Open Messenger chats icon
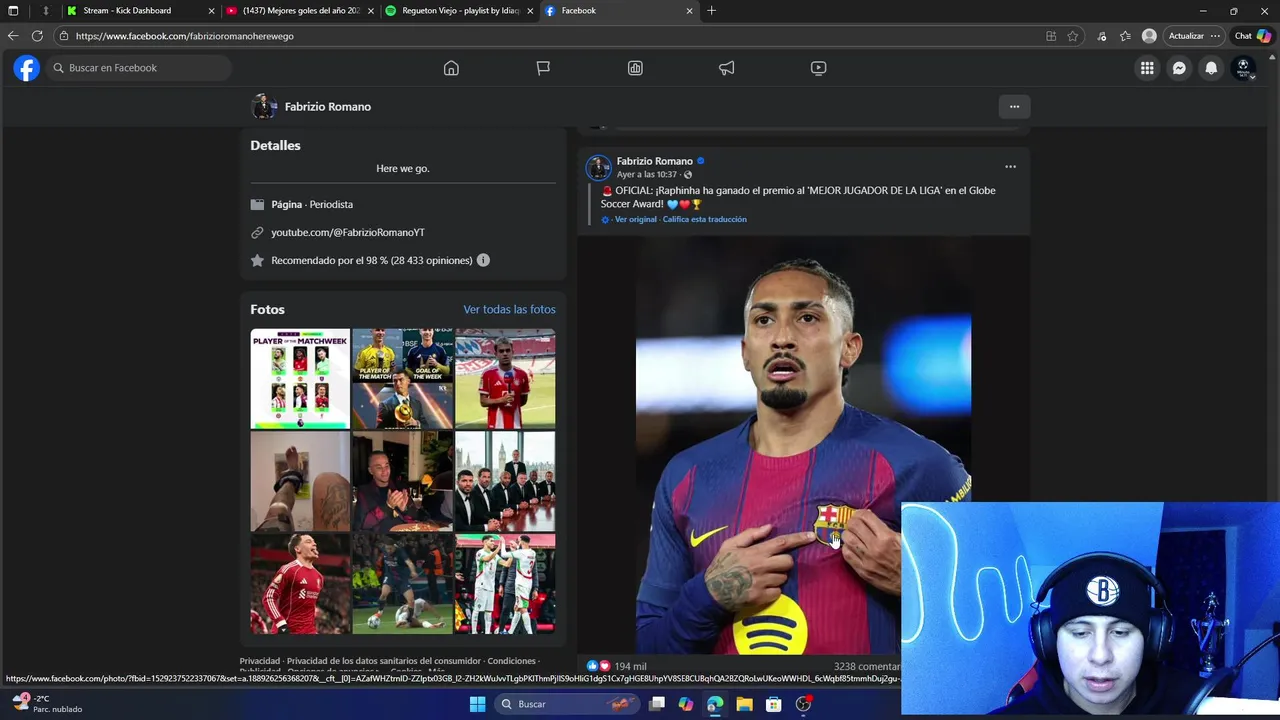This screenshot has height=720, width=1280. (x=1179, y=68)
